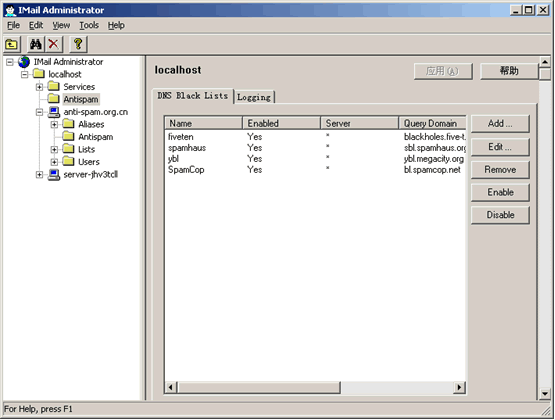Click the up-one-level folder toolbar icon
555x420 pixels.
click(12, 45)
